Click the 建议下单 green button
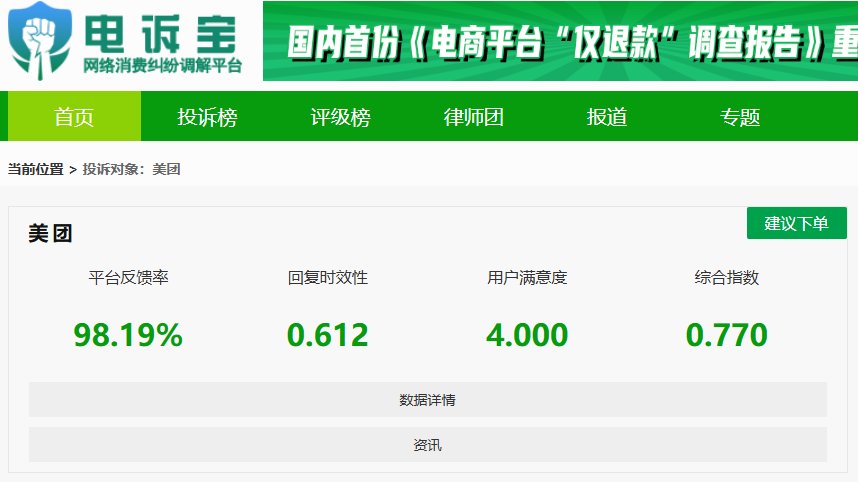Image resolution: width=858 pixels, height=482 pixels. tap(797, 223)
